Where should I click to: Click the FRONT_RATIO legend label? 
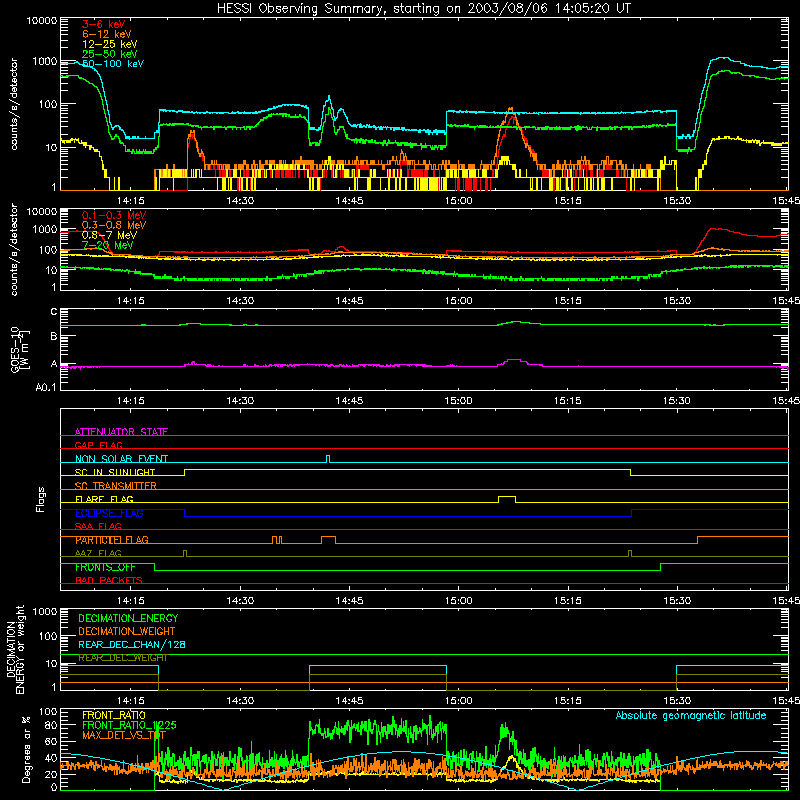click(x=114, y=715)
